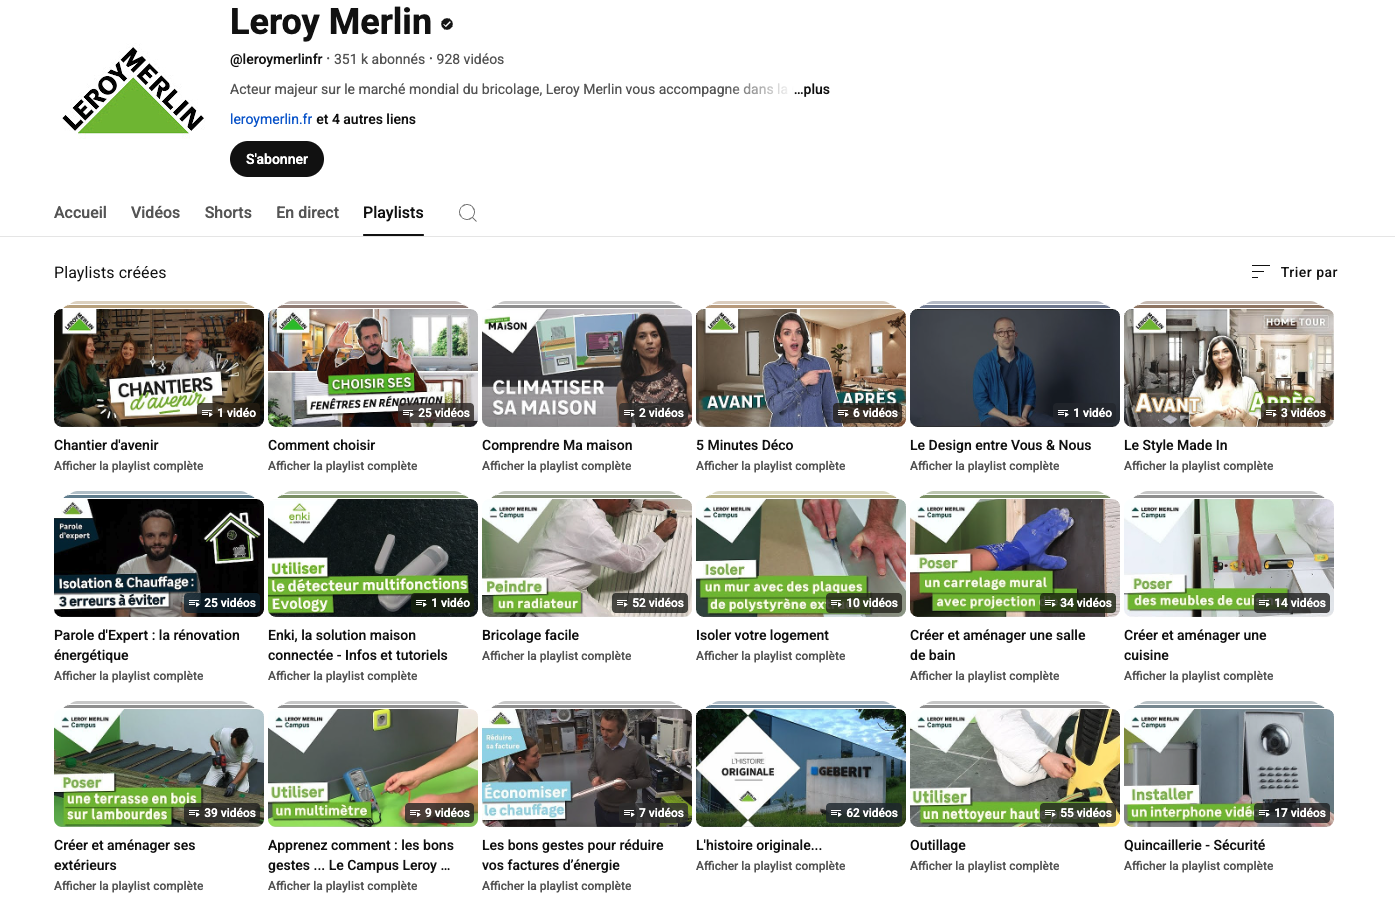This screenshot has height=900, width=1395.
Task: Click the 25 vidéos badge on Comment choisir
Action: click(x=436, y=413)
